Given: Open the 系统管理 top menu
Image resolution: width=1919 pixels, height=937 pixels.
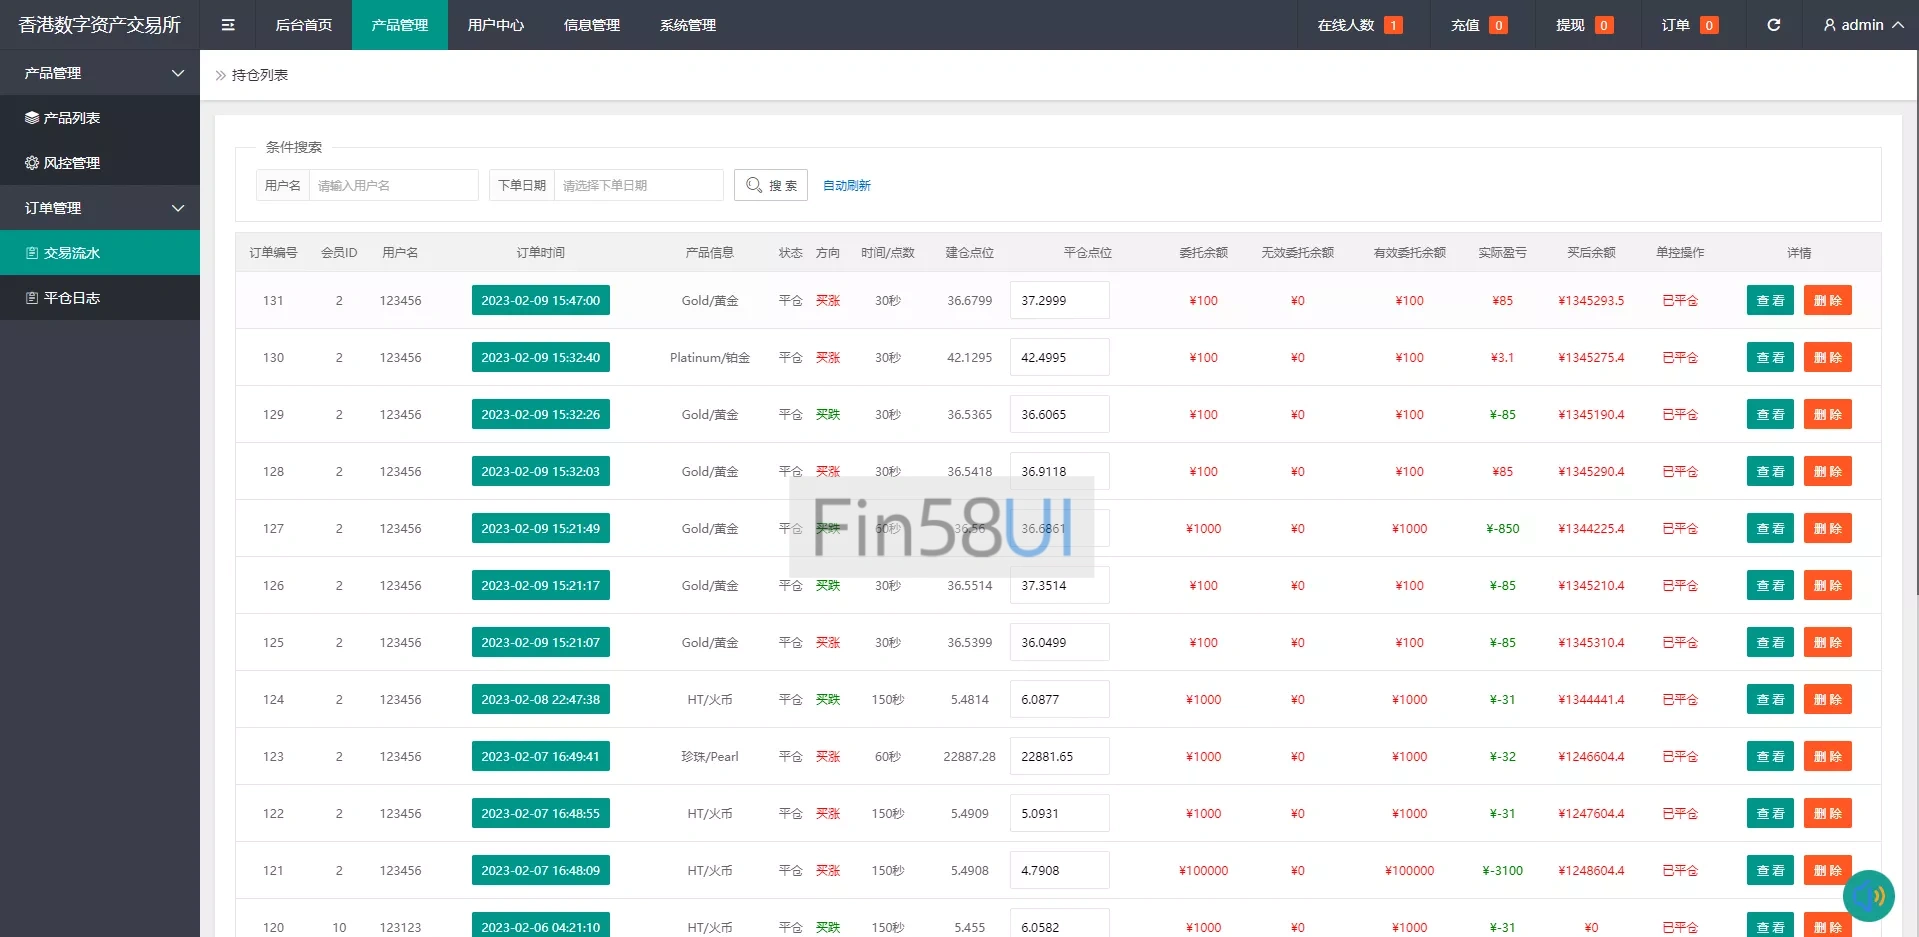Looking at the screenshot, I should click(687, 25).
